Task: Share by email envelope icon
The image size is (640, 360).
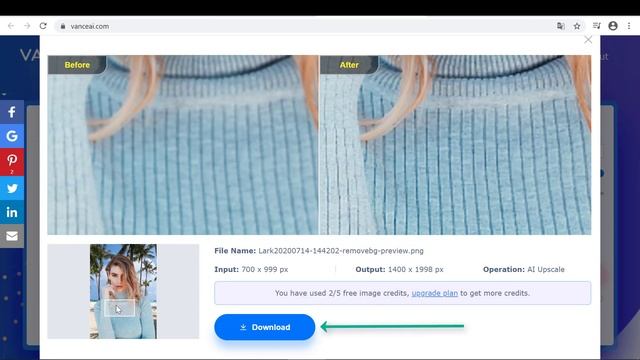Action: (12, 236)
